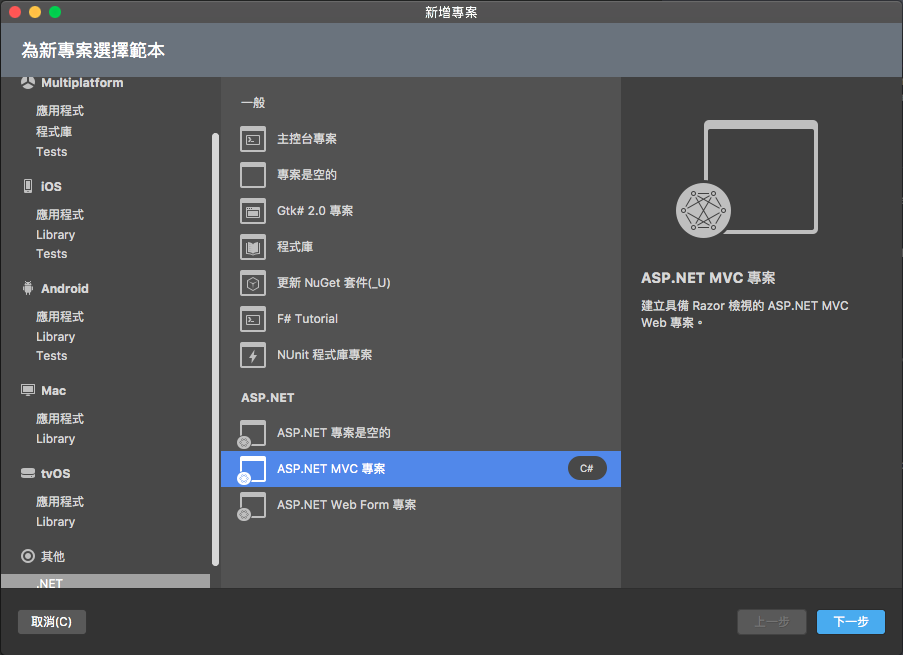Select 應用程式 under Android
Screen dimensions: 903x655
click(x=60, y=316)
